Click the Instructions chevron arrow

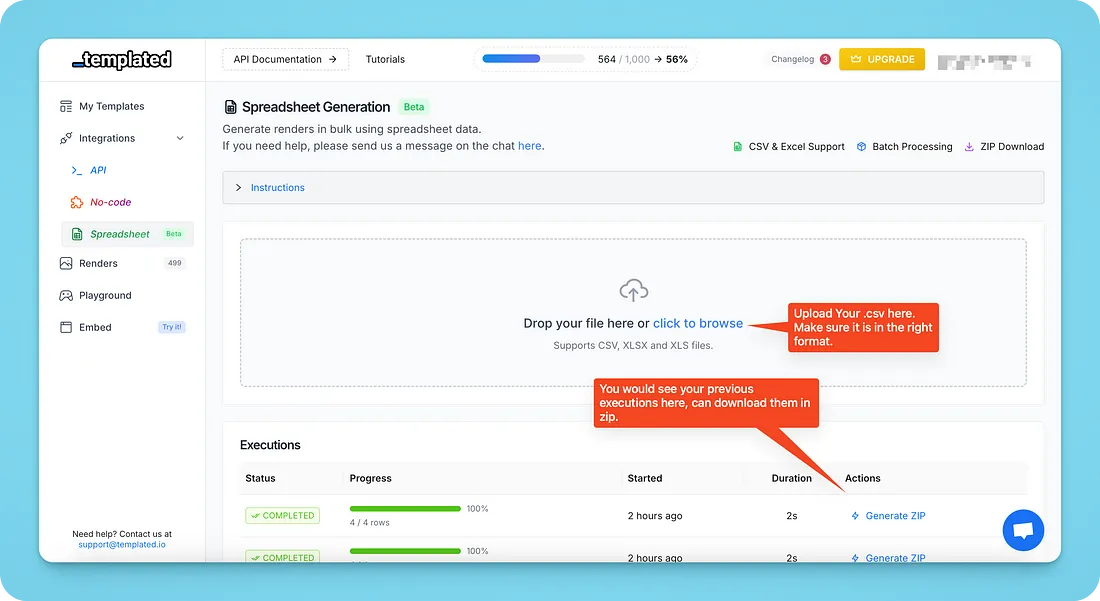coord(239,188)
